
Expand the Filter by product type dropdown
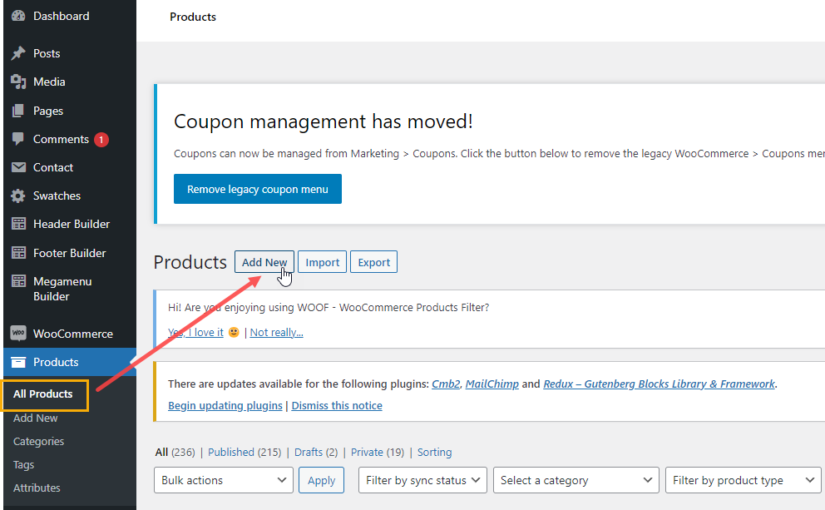point(742,480)
